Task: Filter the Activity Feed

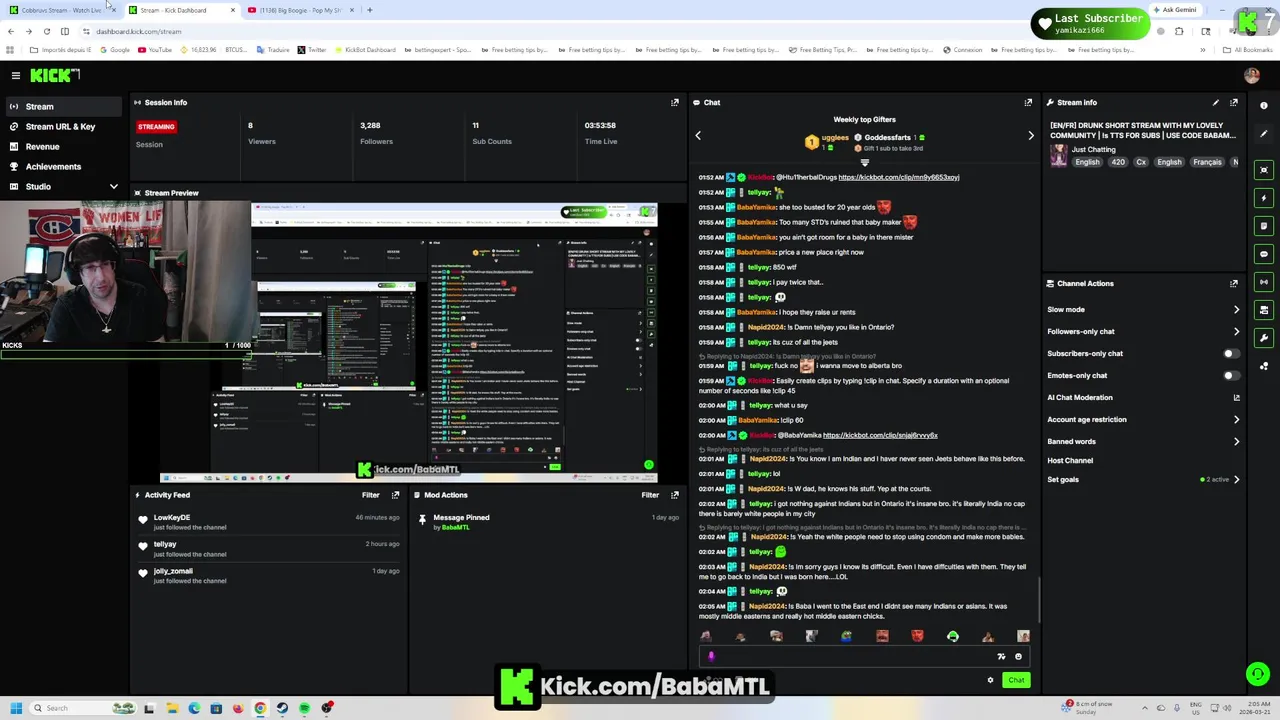Action: click(370, 495)
